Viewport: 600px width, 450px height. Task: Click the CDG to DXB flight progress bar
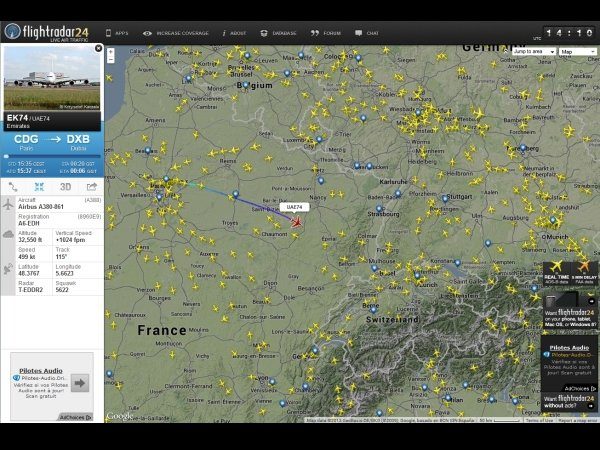tap(52, 156)
